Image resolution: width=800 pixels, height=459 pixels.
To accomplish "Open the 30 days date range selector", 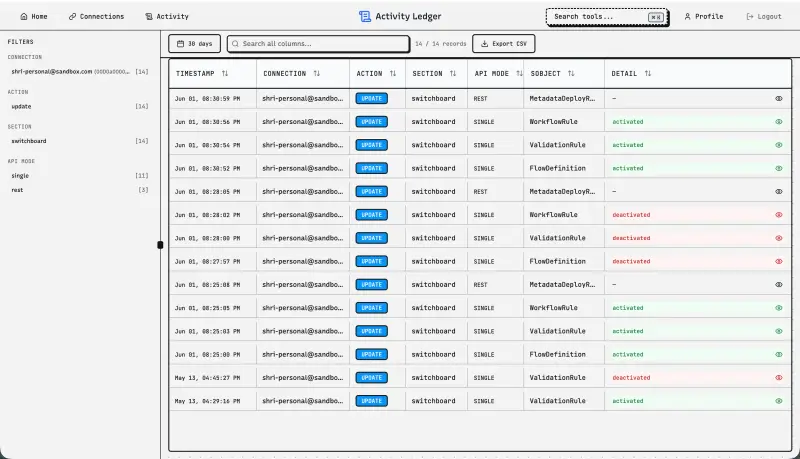I will 194,44.
